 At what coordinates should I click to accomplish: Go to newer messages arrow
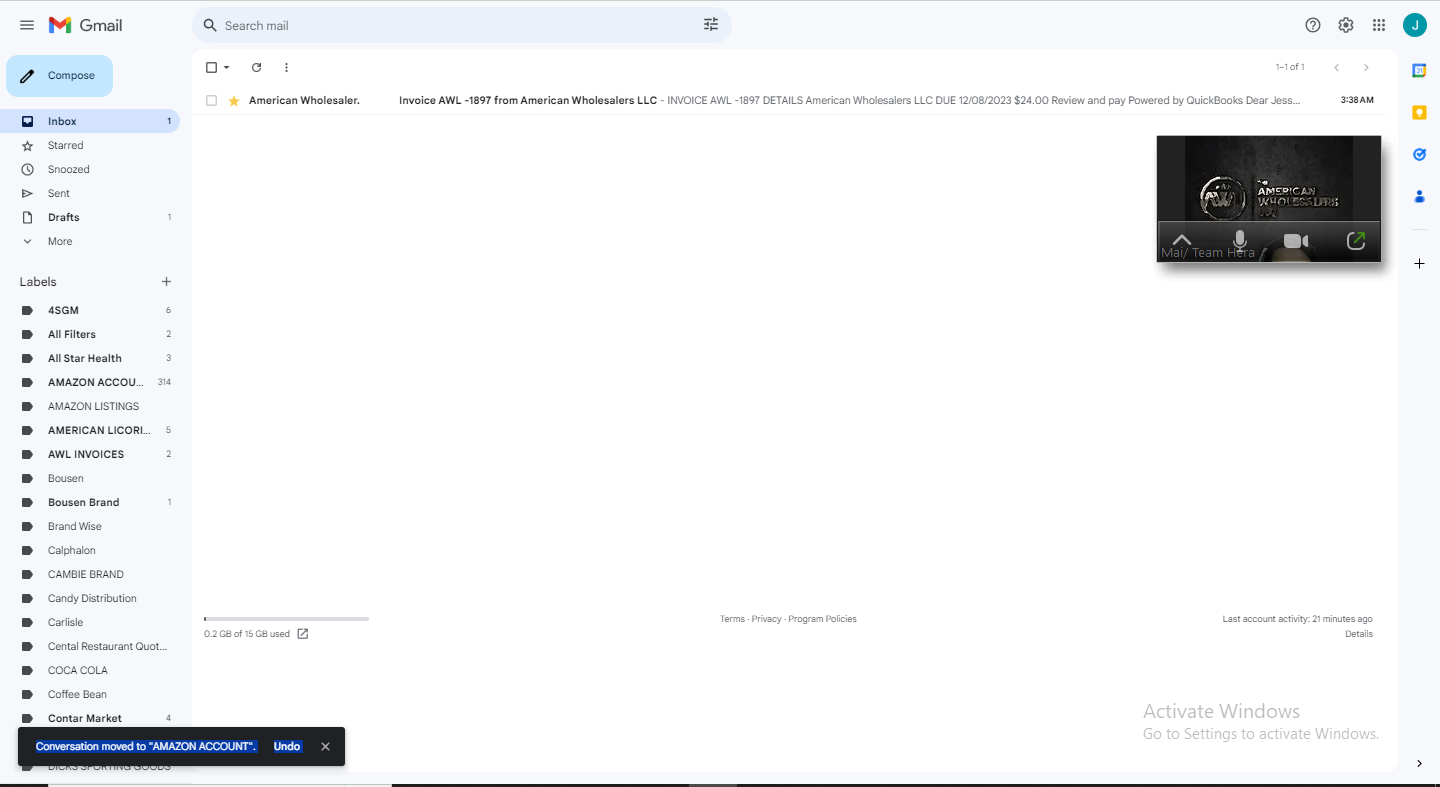coord(1336,67)
